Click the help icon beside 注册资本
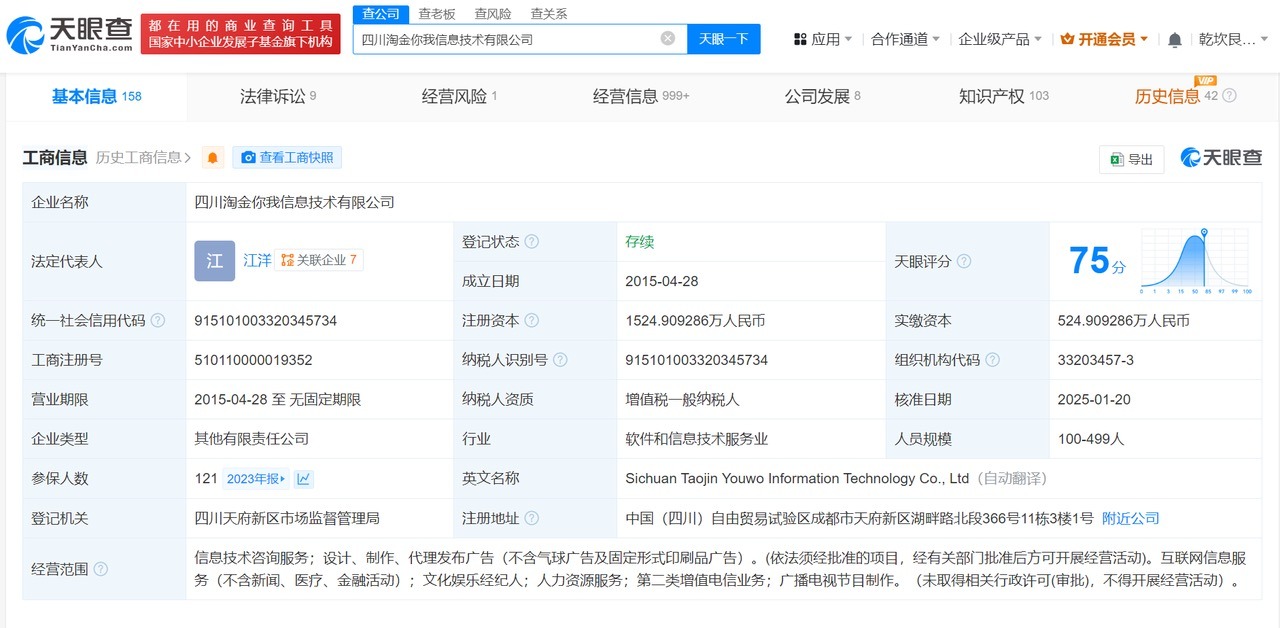This screenshot has width=1280, height=628. coord(530,320)
